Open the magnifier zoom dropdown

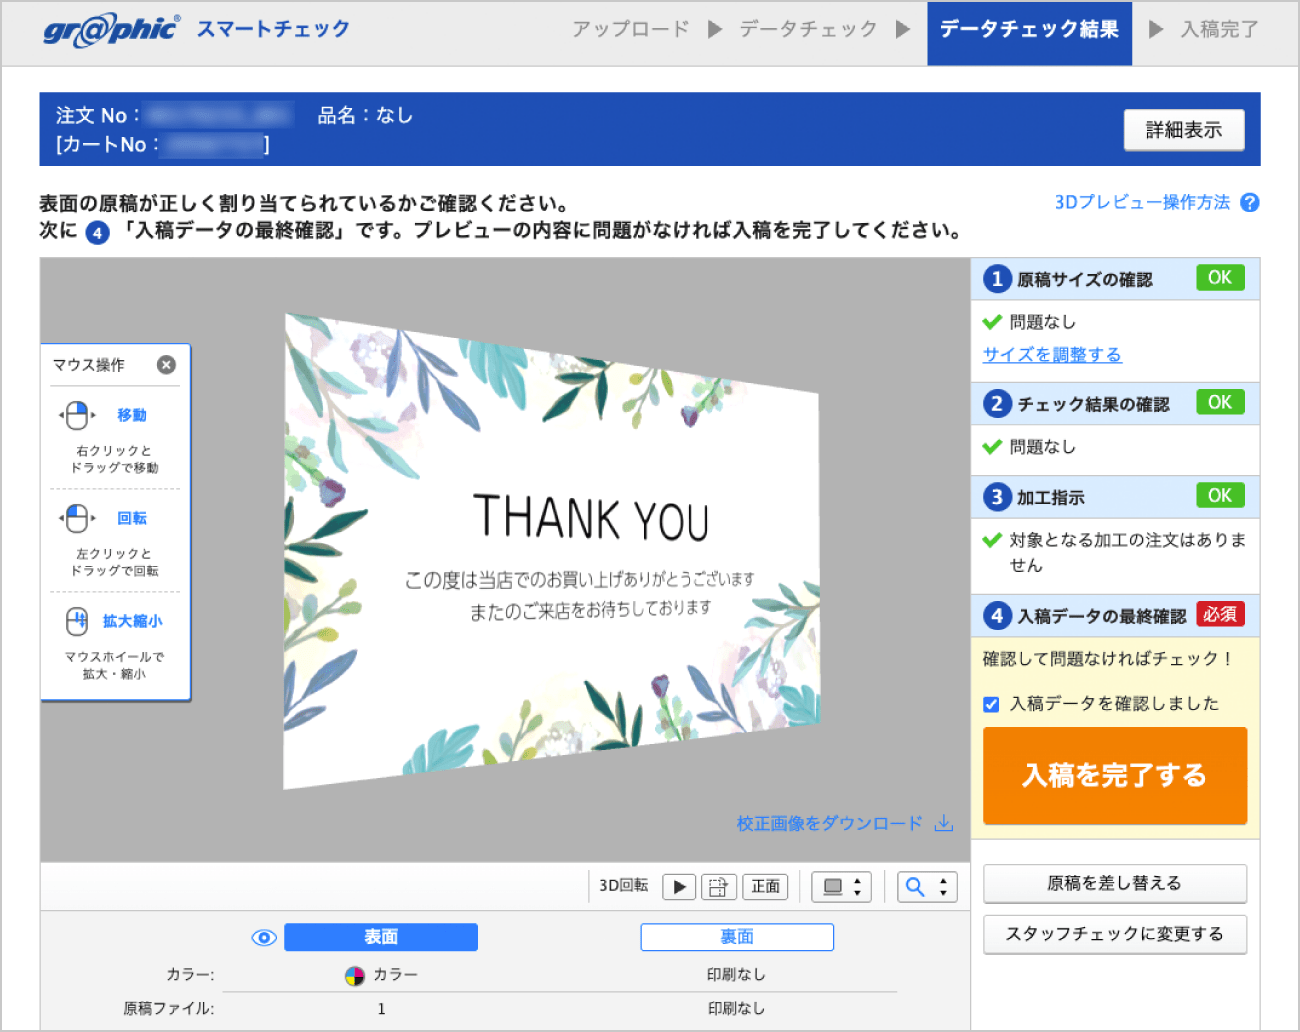click(x=927, y=886)
